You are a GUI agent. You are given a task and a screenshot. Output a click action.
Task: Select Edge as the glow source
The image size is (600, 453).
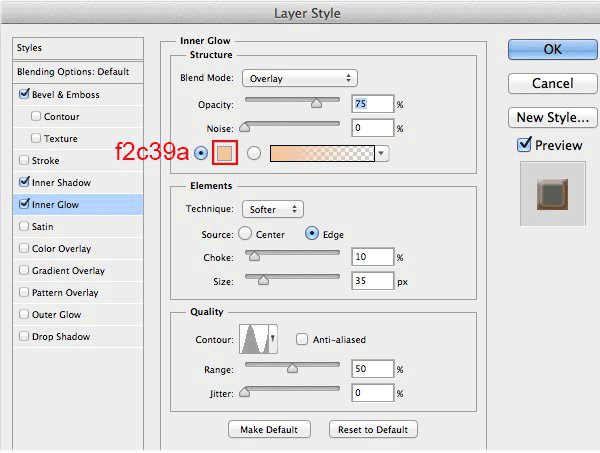[312, 233]
